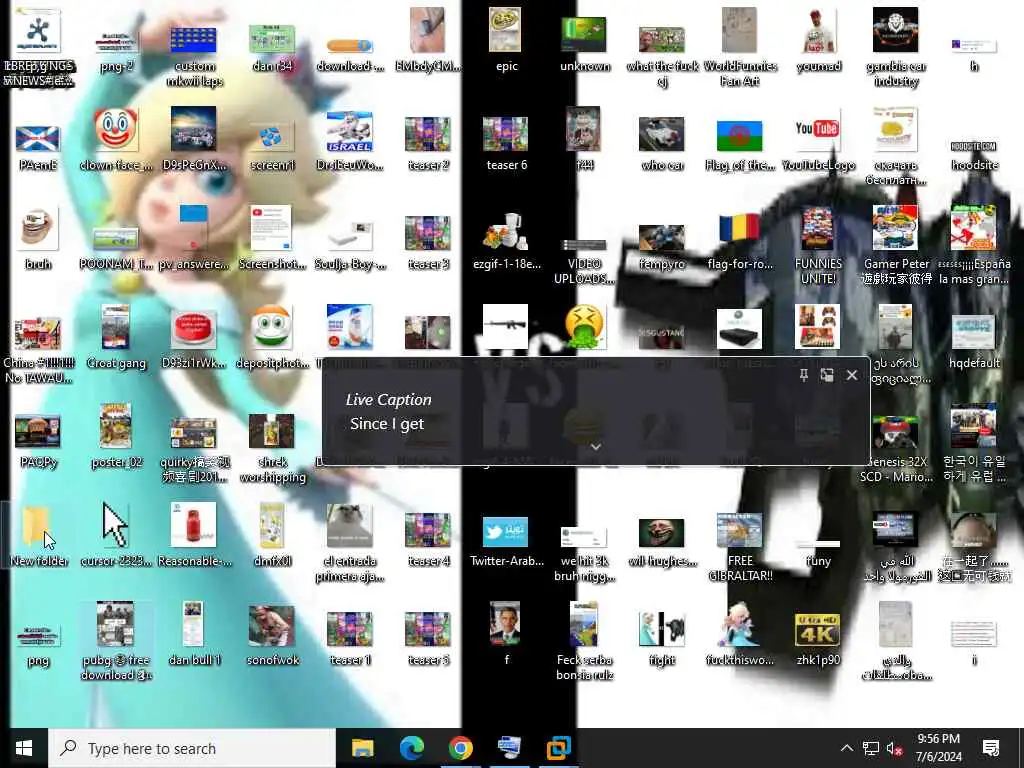The height and width of the screenshot is (768, 1024).
Task: Open the clock showing 9:56 PM
Action: tap(938, 748)
